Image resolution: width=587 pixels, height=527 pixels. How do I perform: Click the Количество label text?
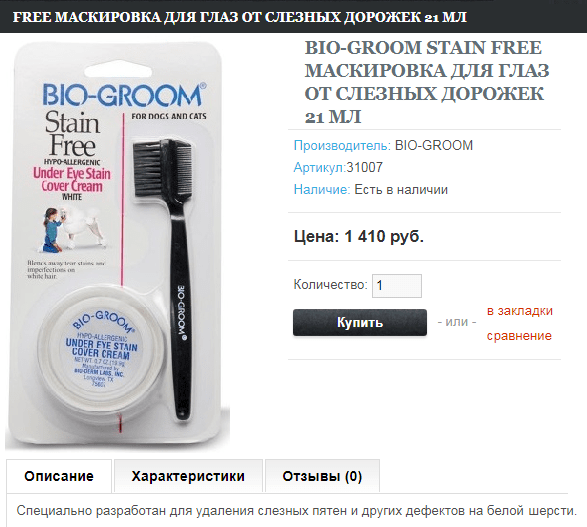331,284
